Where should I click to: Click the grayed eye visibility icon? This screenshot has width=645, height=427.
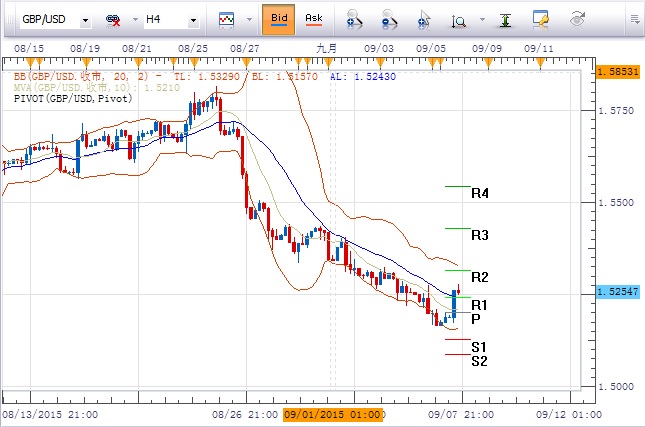577,19
